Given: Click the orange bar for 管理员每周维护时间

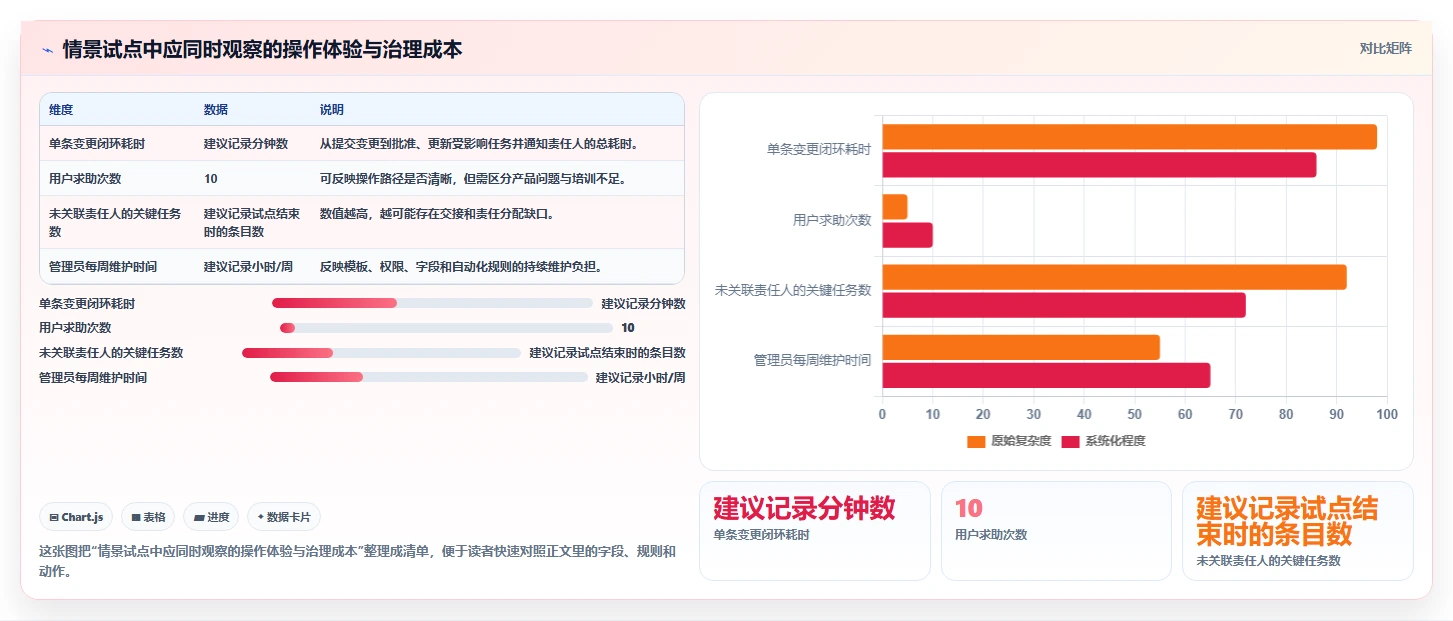Looking at the screenshot, I should pos(1021,347).
